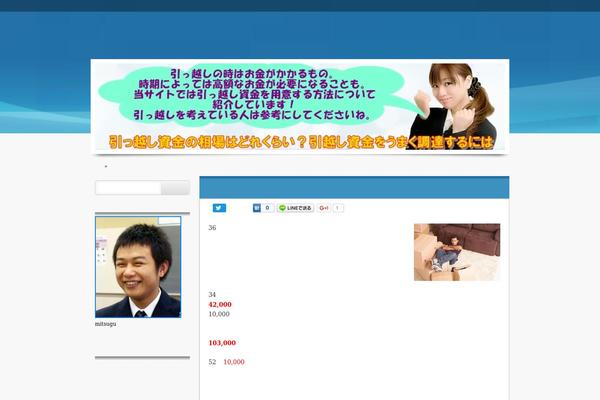Click the Hatena bookmark B! icon

257,208
